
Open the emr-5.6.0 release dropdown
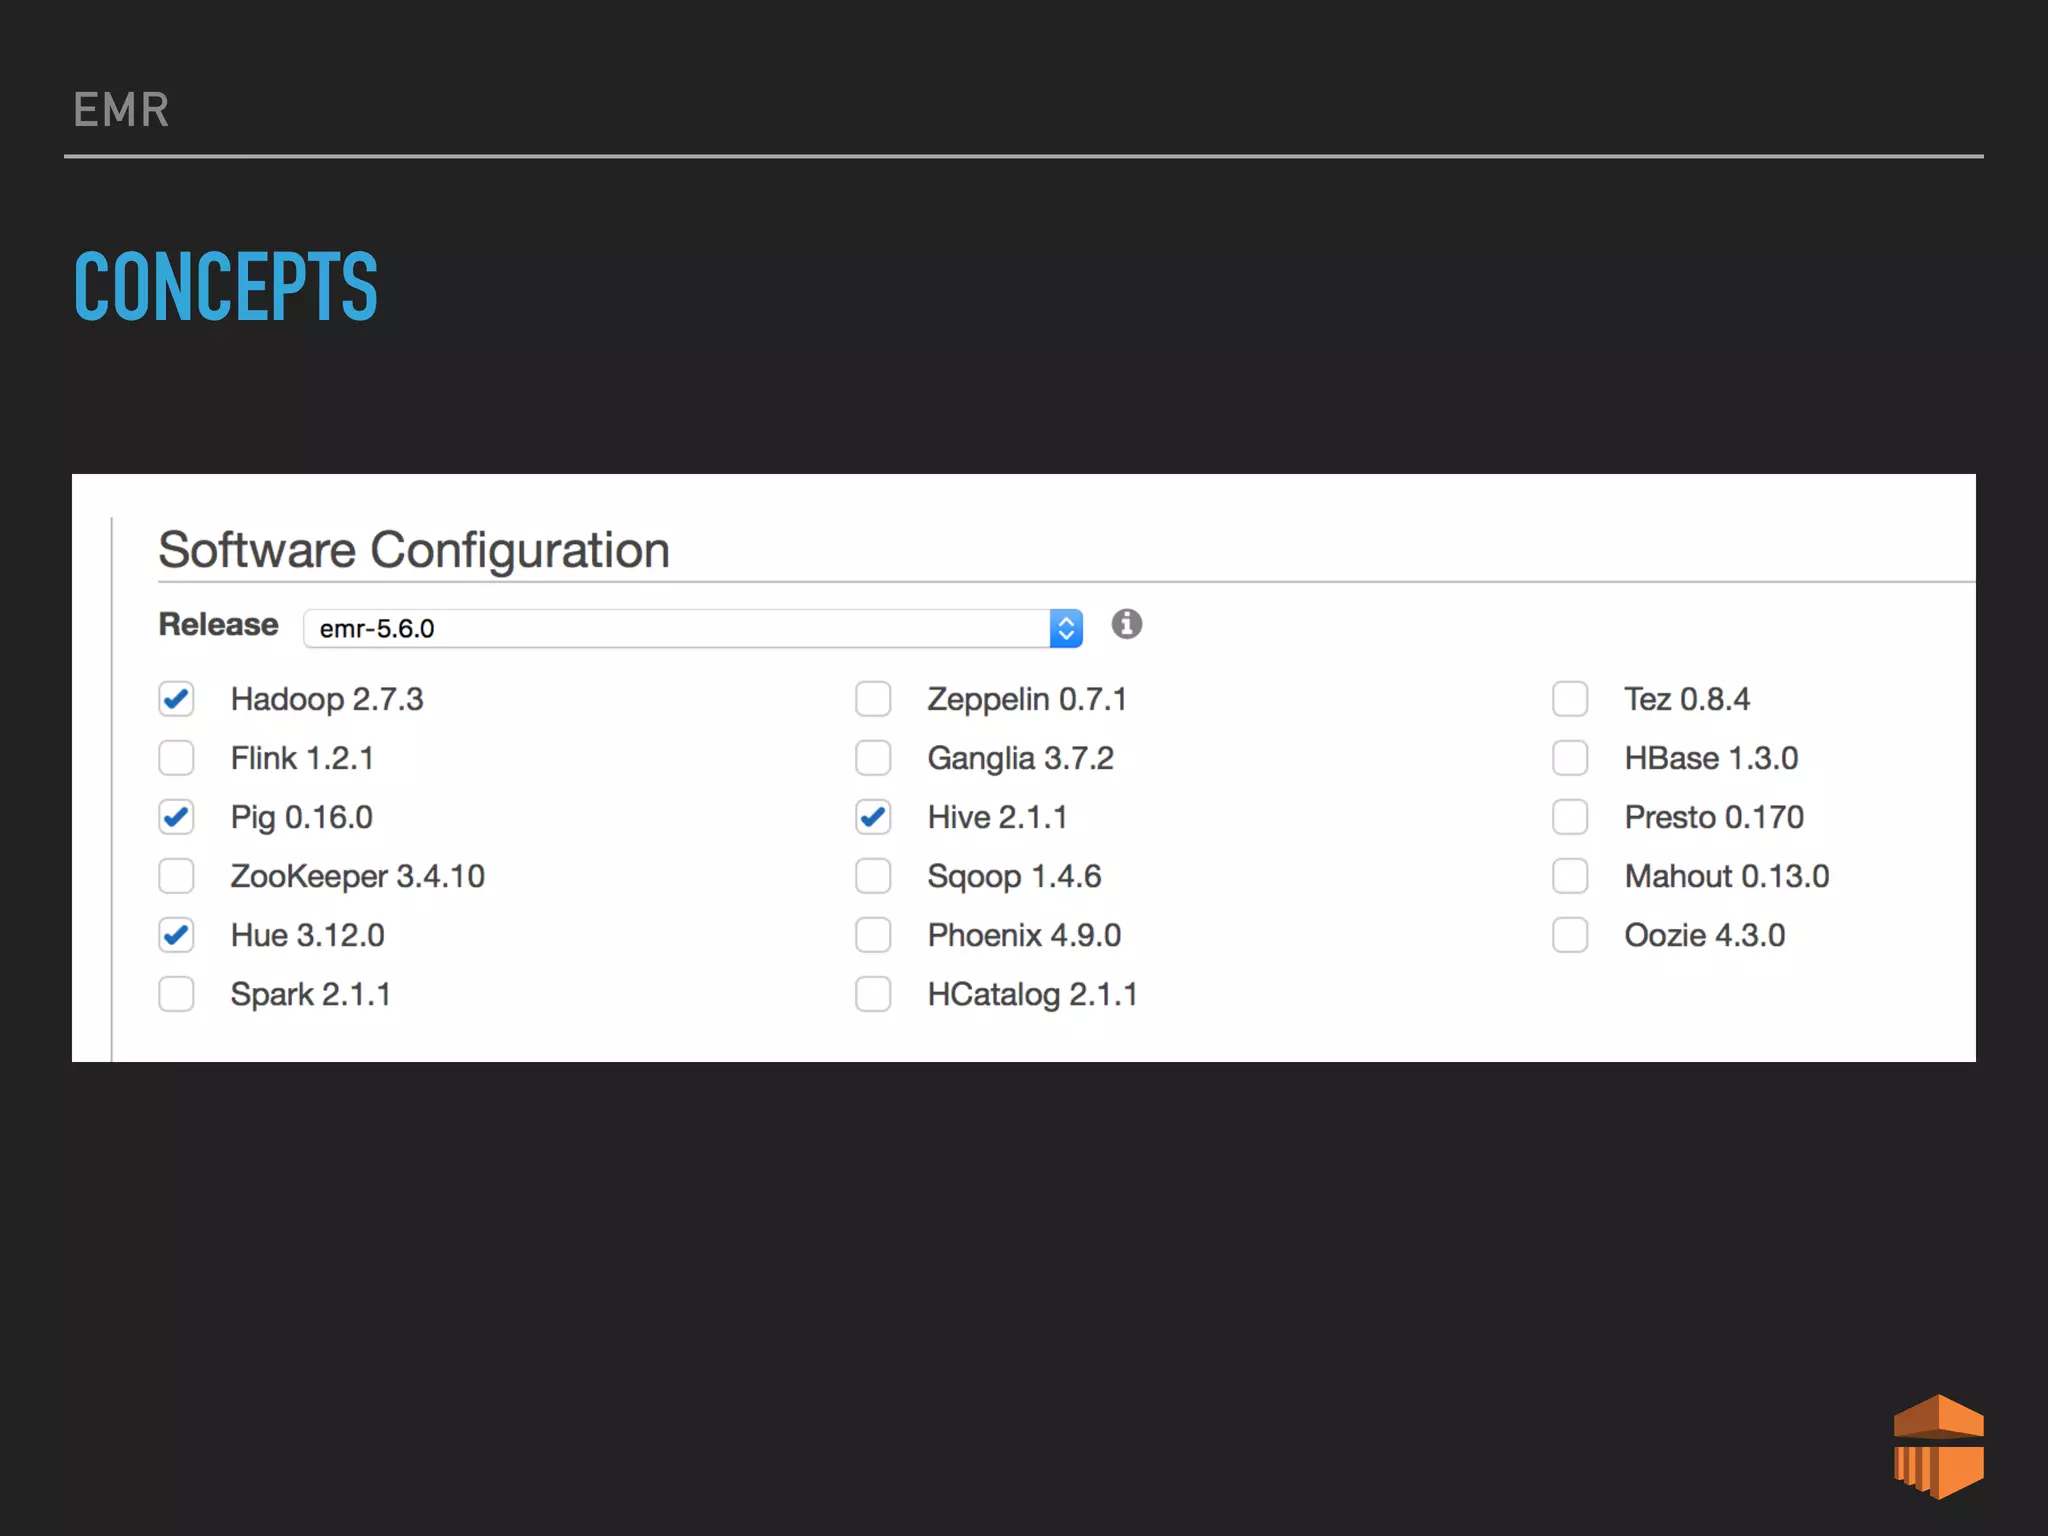coord(676,628)
